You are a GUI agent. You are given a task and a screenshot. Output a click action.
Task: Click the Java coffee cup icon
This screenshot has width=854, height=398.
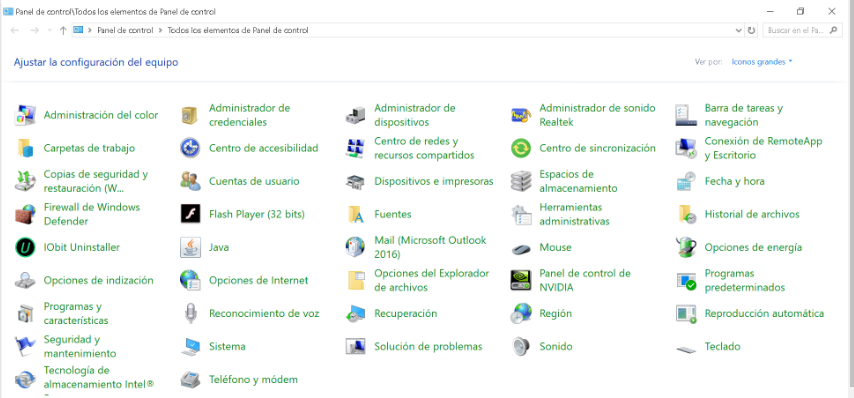point(190,247)
